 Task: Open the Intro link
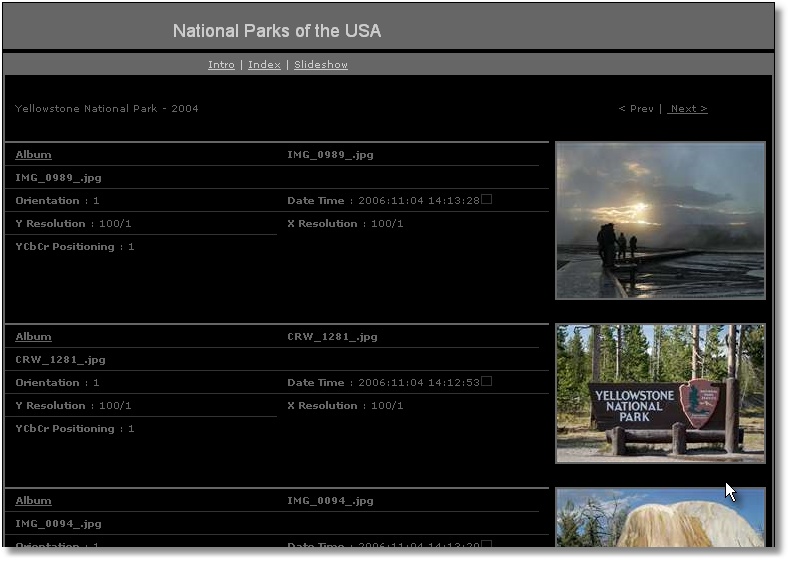tap(221, 65)
